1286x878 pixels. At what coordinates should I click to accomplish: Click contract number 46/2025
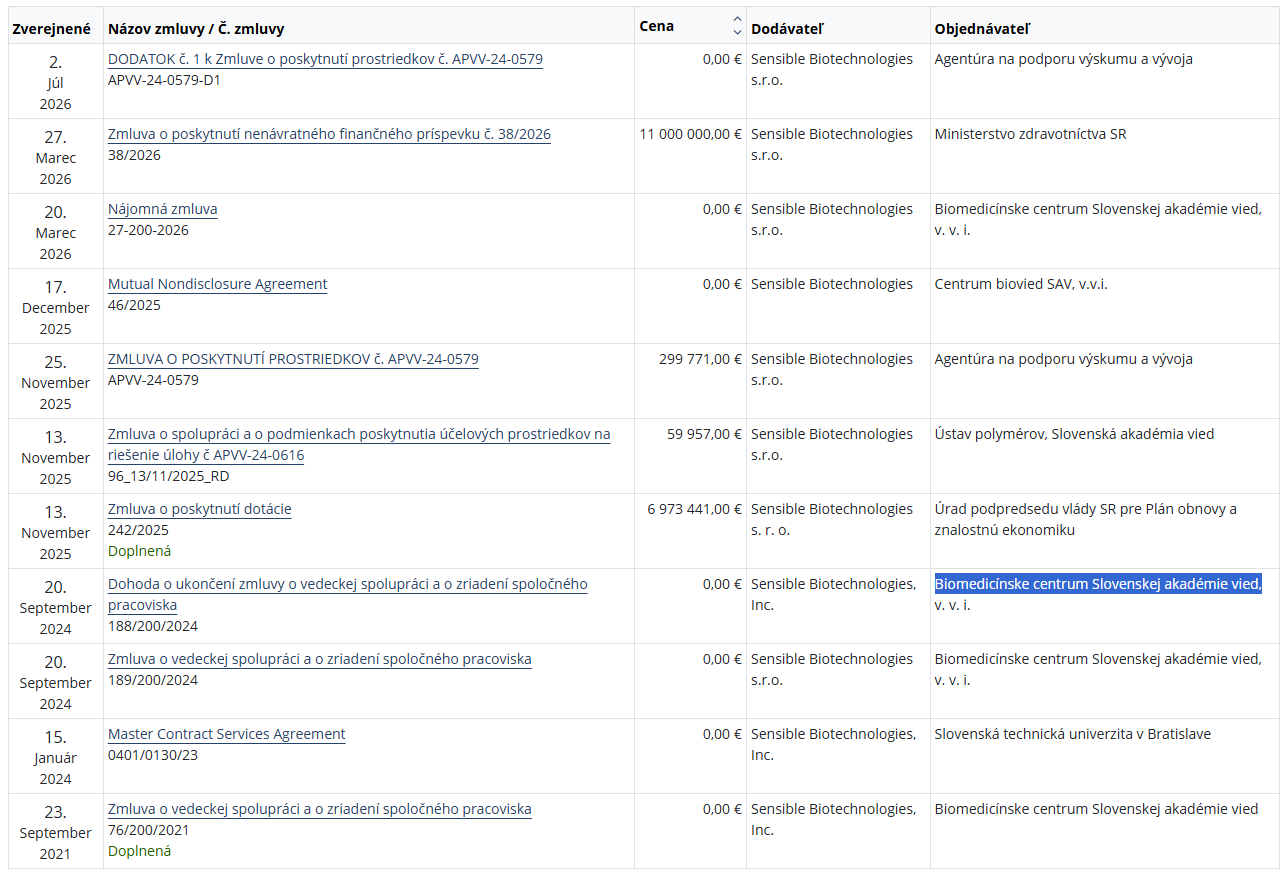tap(134, 305)
